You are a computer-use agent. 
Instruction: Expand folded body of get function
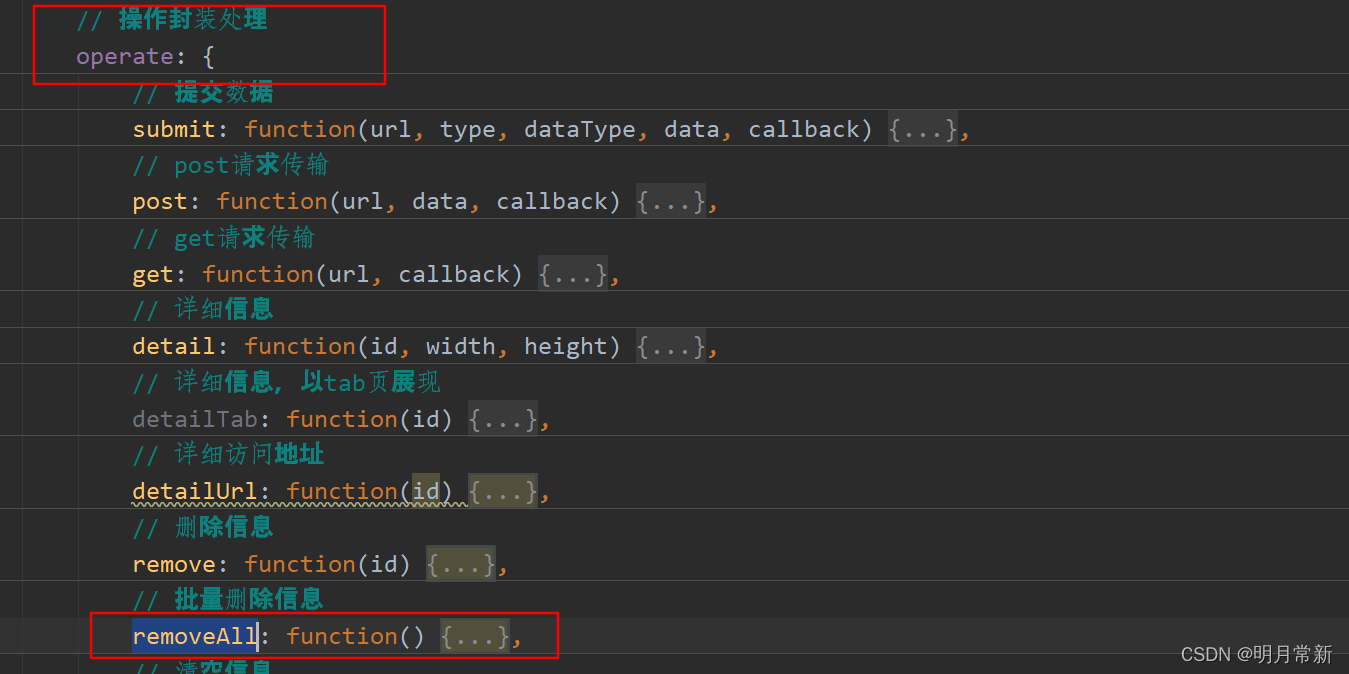(x=573, y=274)
